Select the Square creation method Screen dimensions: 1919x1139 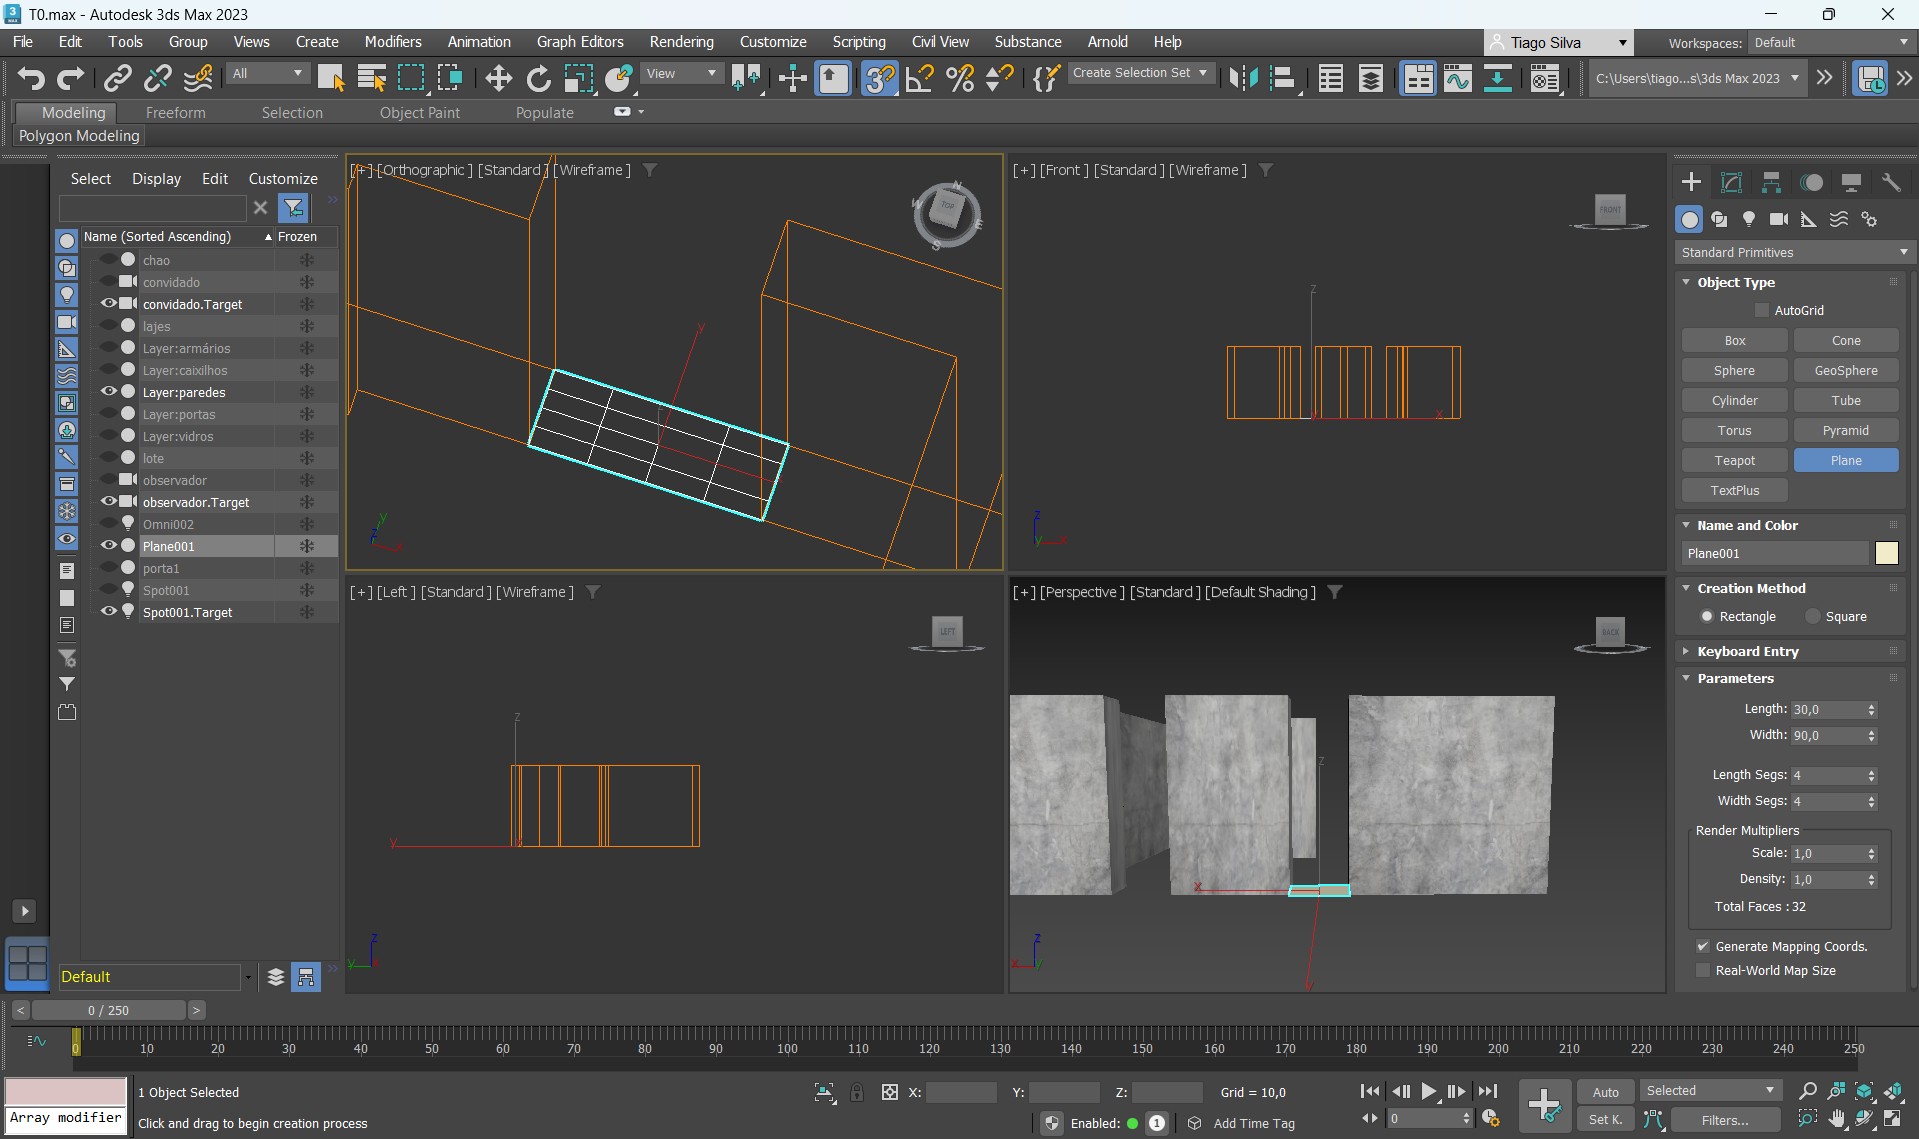pos(1813,617)
